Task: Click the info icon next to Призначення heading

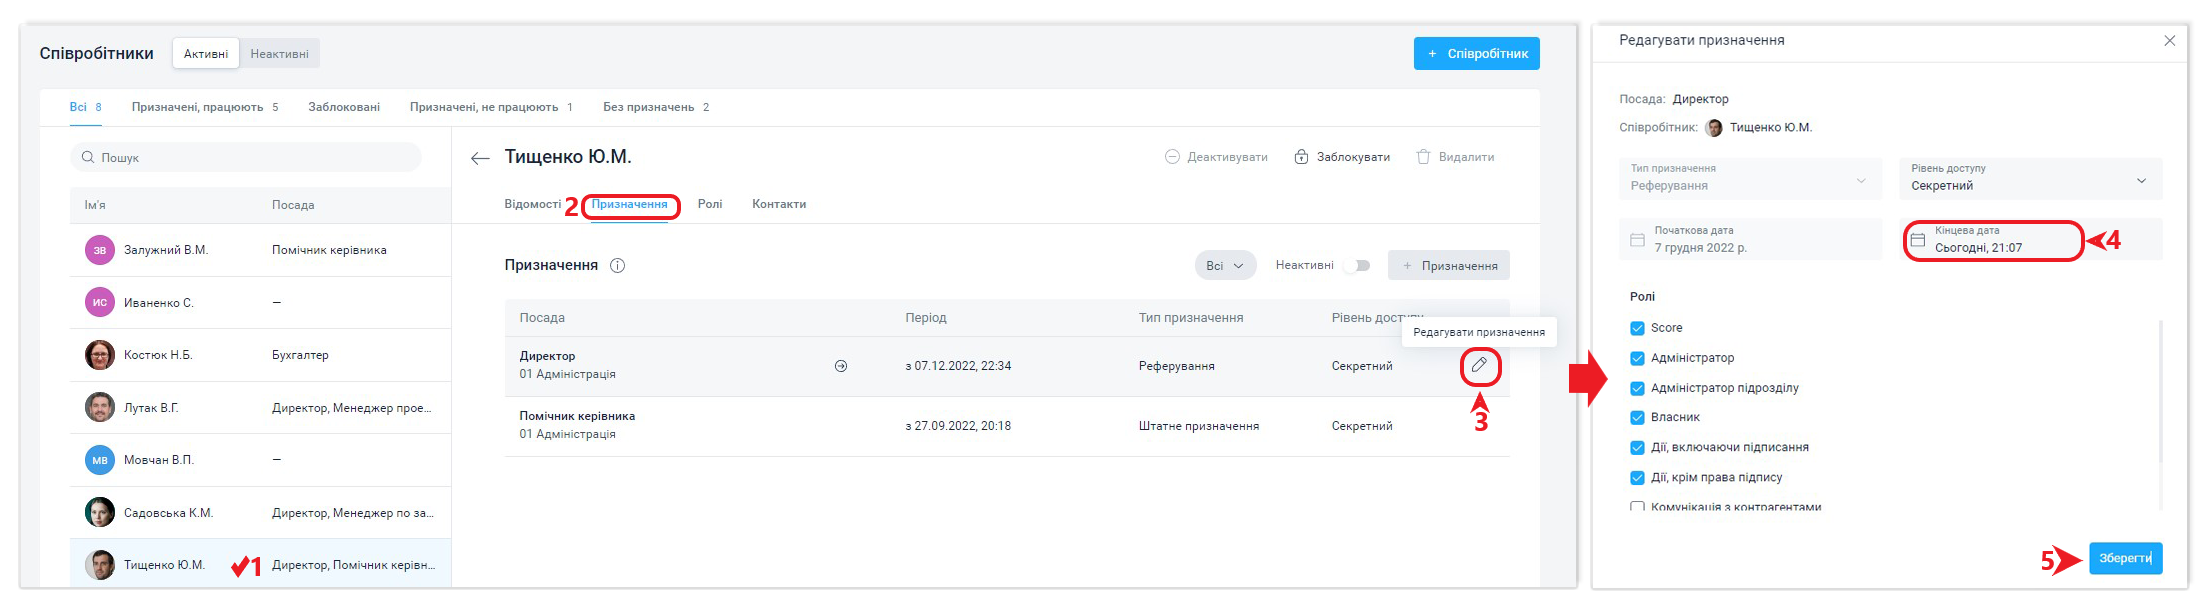Action: click(617, 266)
